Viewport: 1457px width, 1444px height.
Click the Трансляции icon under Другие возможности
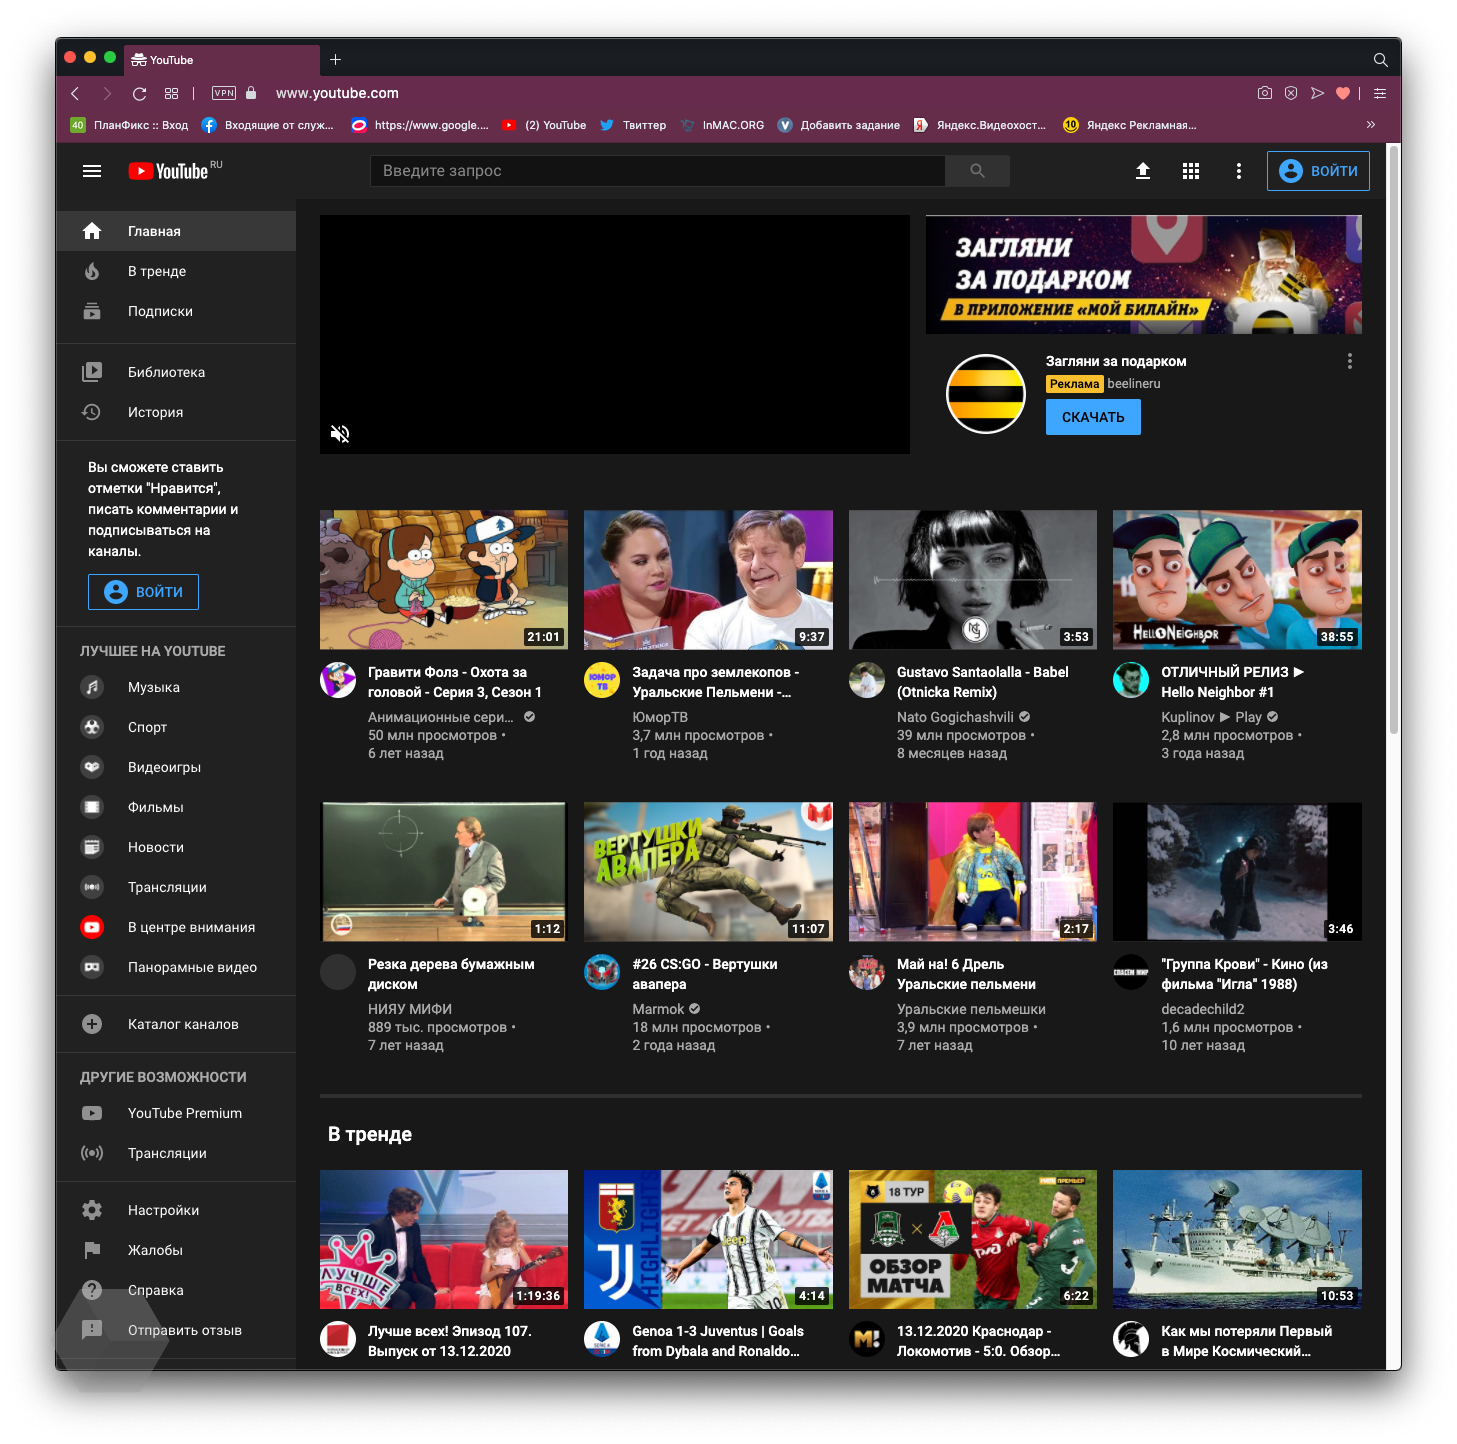[x=92, y=1153]
